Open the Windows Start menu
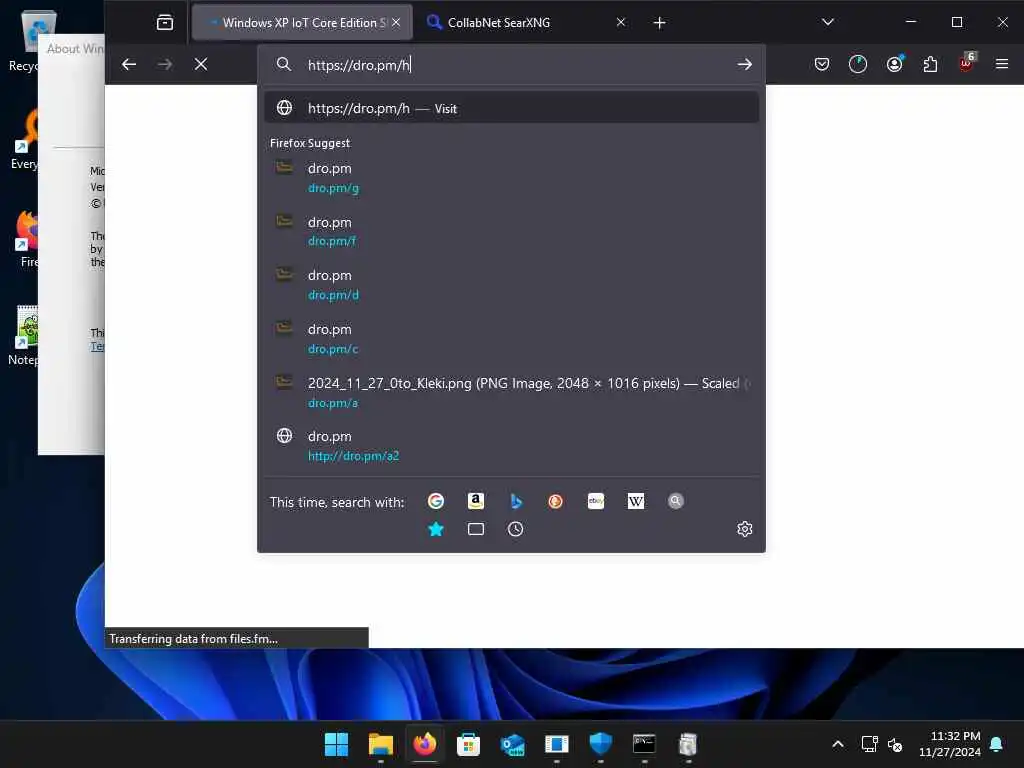The height and width of the screenshot is (768, 1024). pos(336,744)
